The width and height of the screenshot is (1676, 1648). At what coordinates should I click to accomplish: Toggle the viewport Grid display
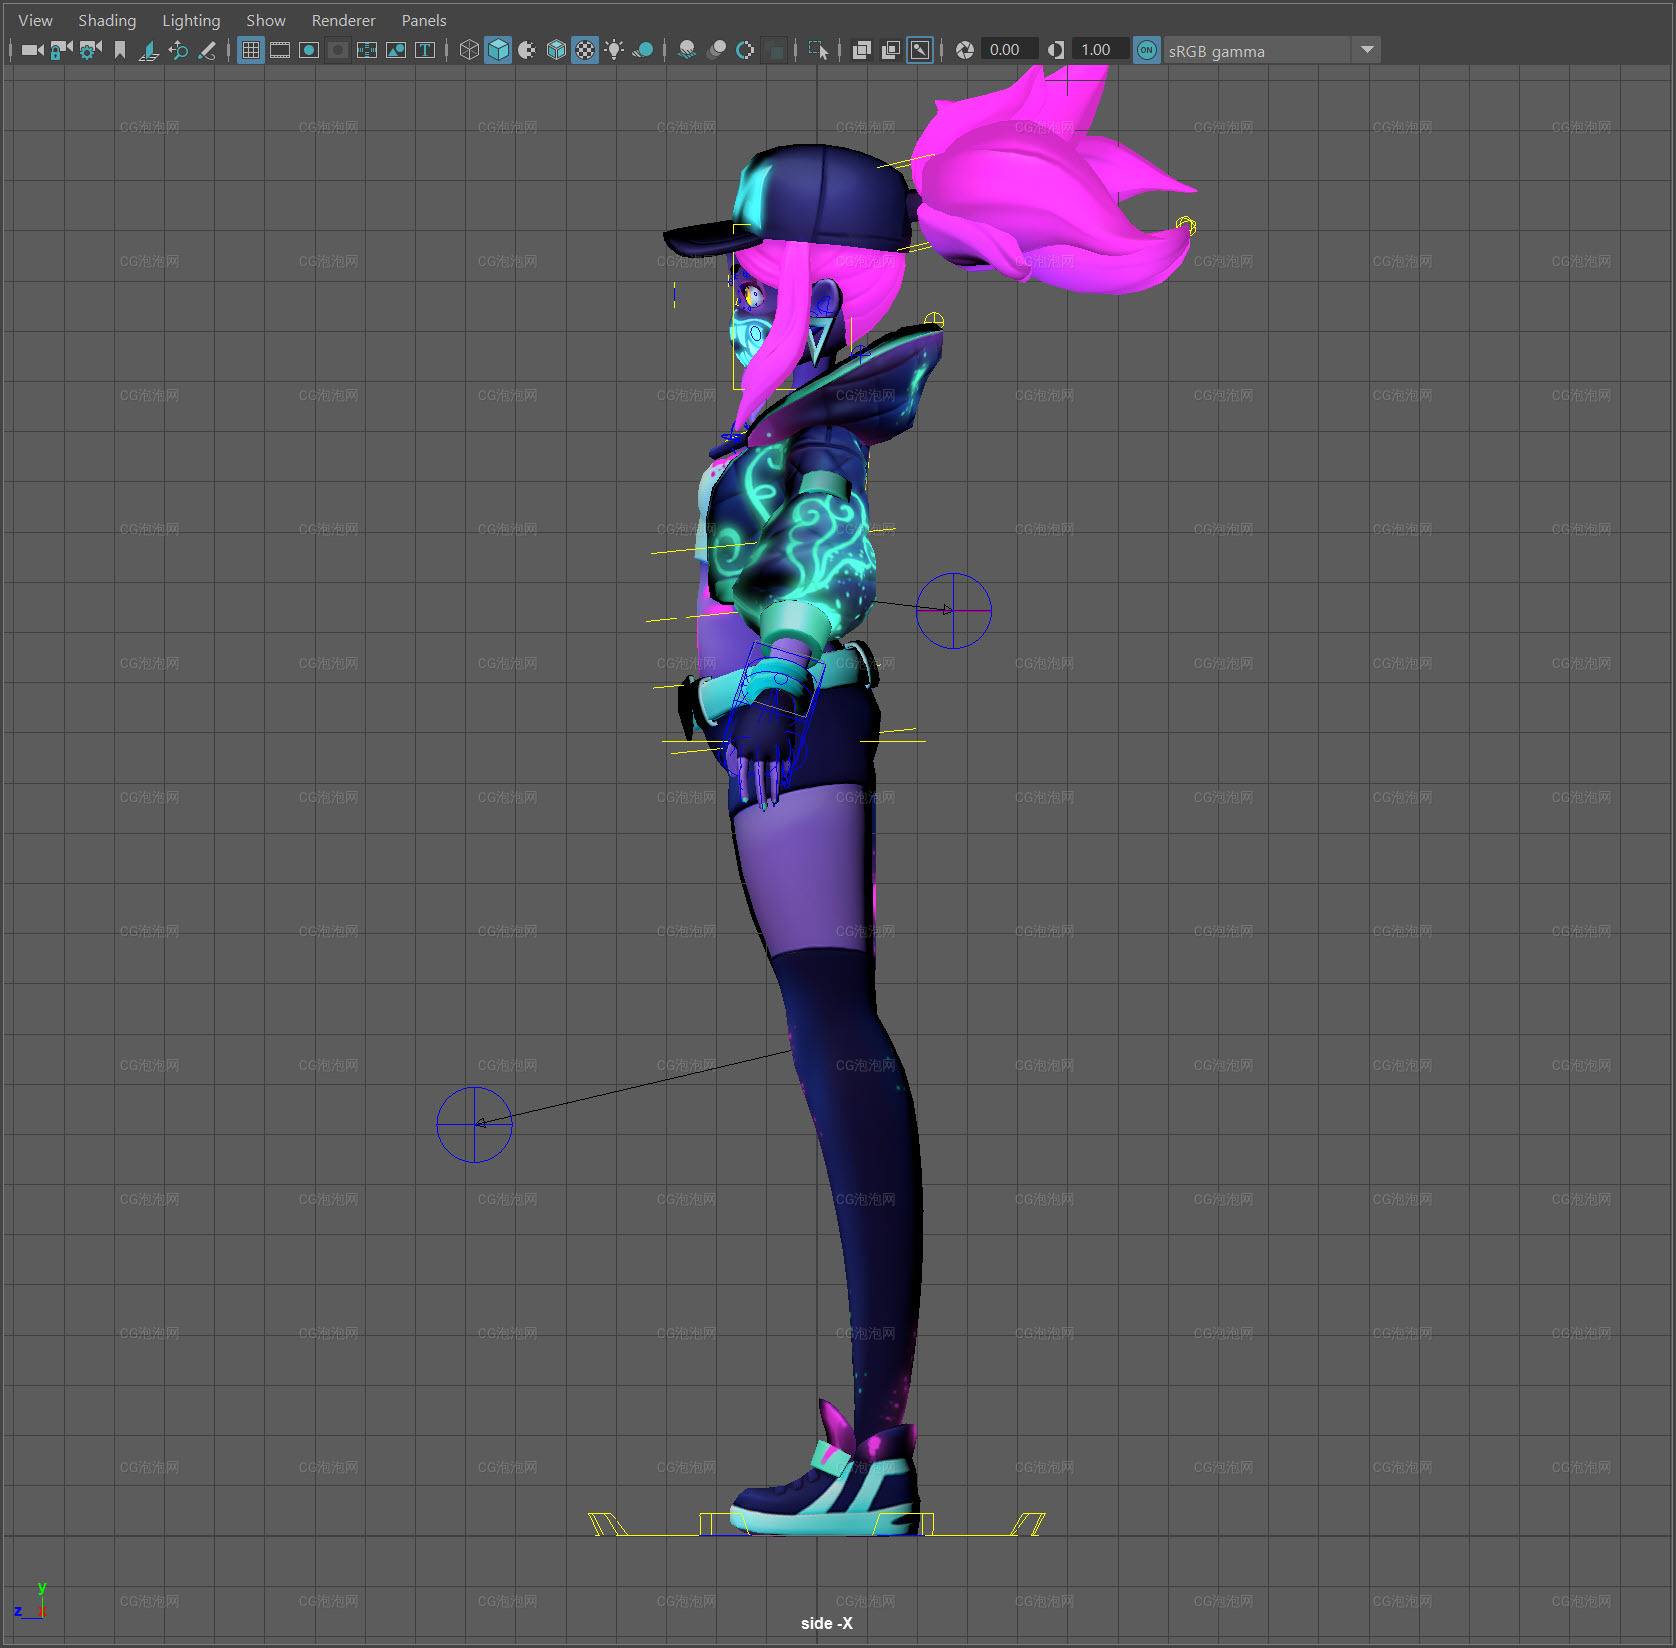click(251, 50)
